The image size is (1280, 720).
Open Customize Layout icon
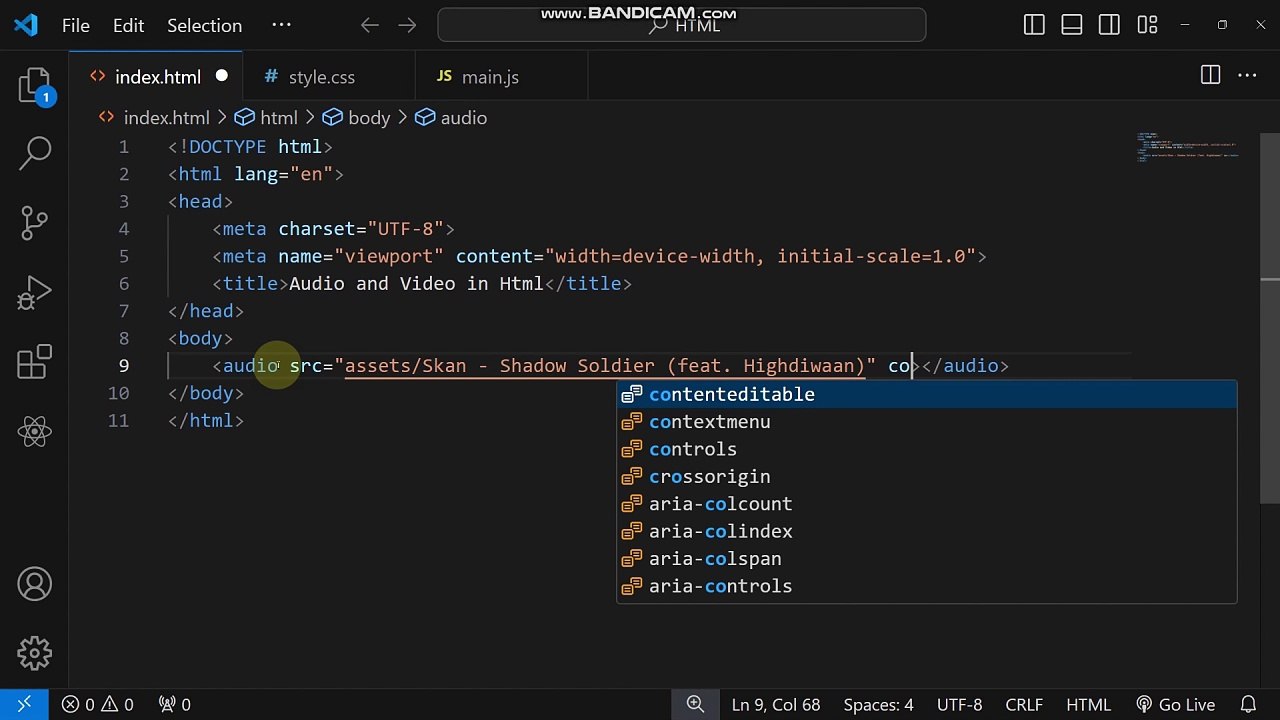pyautogui.click(x=1147, y=25)
